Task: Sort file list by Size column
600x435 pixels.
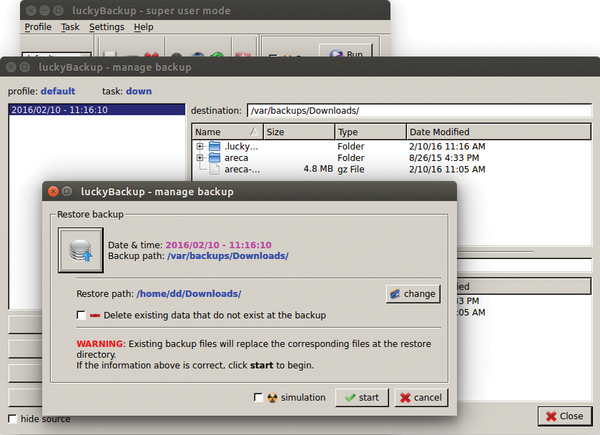Action: coord(299,132)
